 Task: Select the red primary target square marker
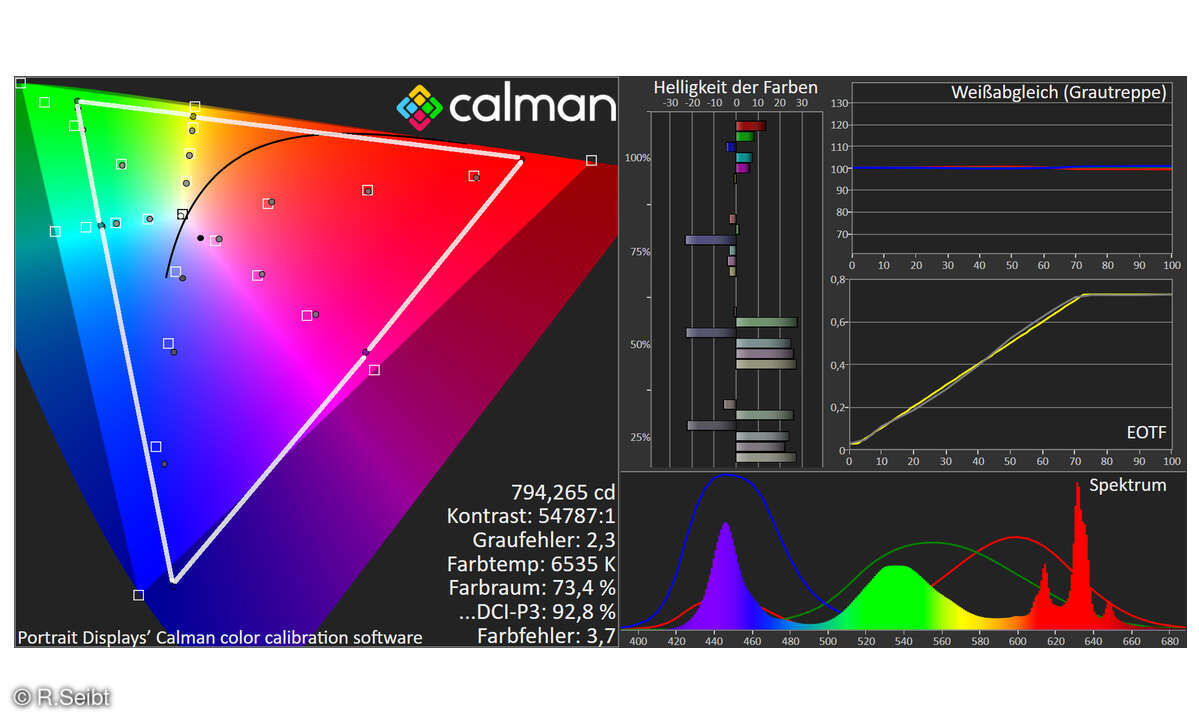591,160
